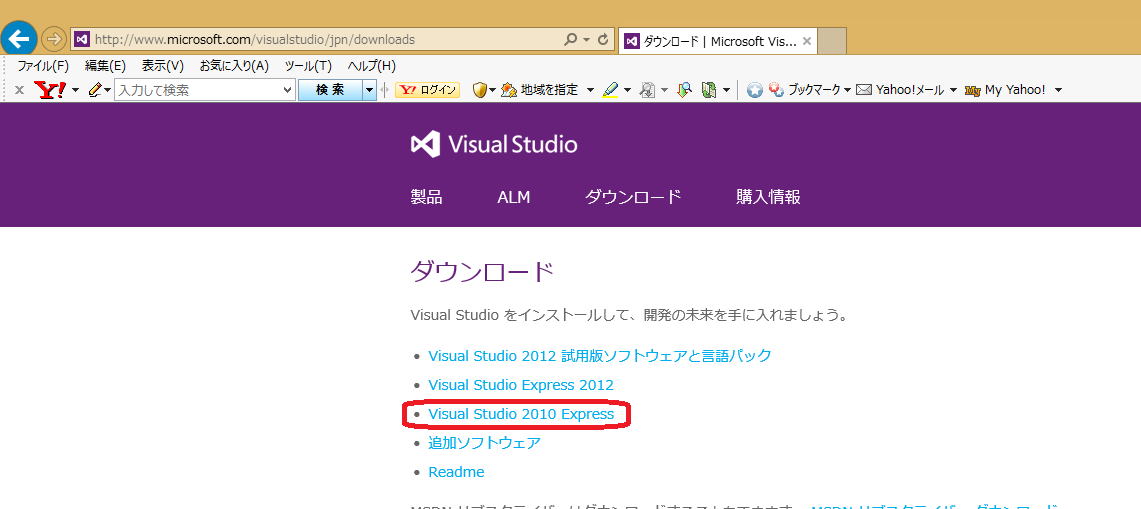The height and width of the screenshot is (509, 1141).
Task: Click the browser back arrow button
Action: (19, 39)
